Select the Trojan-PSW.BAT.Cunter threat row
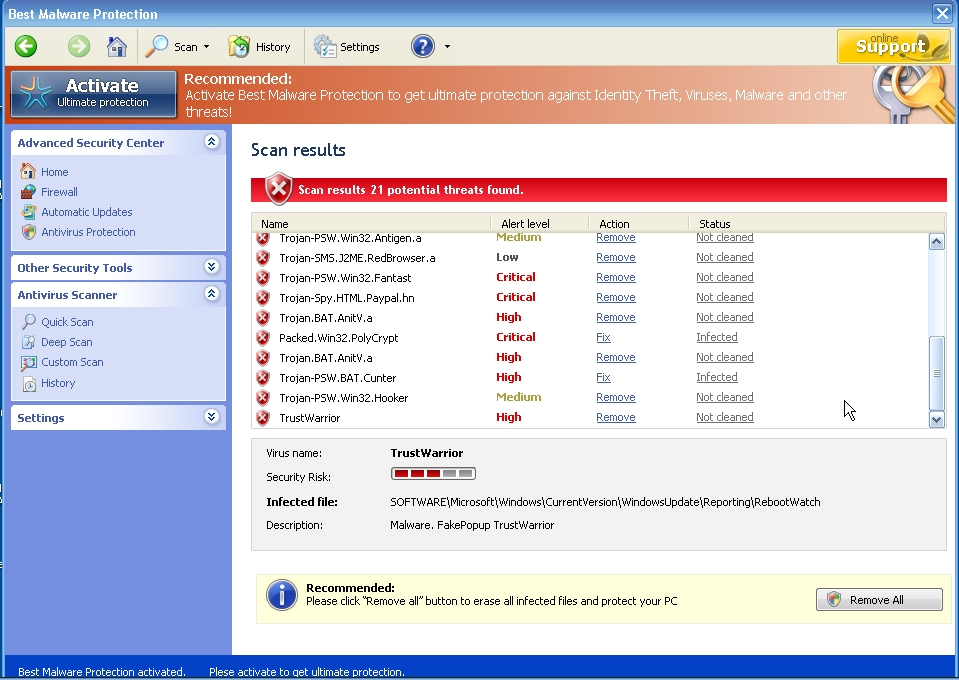959x680 pixels. (590, 378)
